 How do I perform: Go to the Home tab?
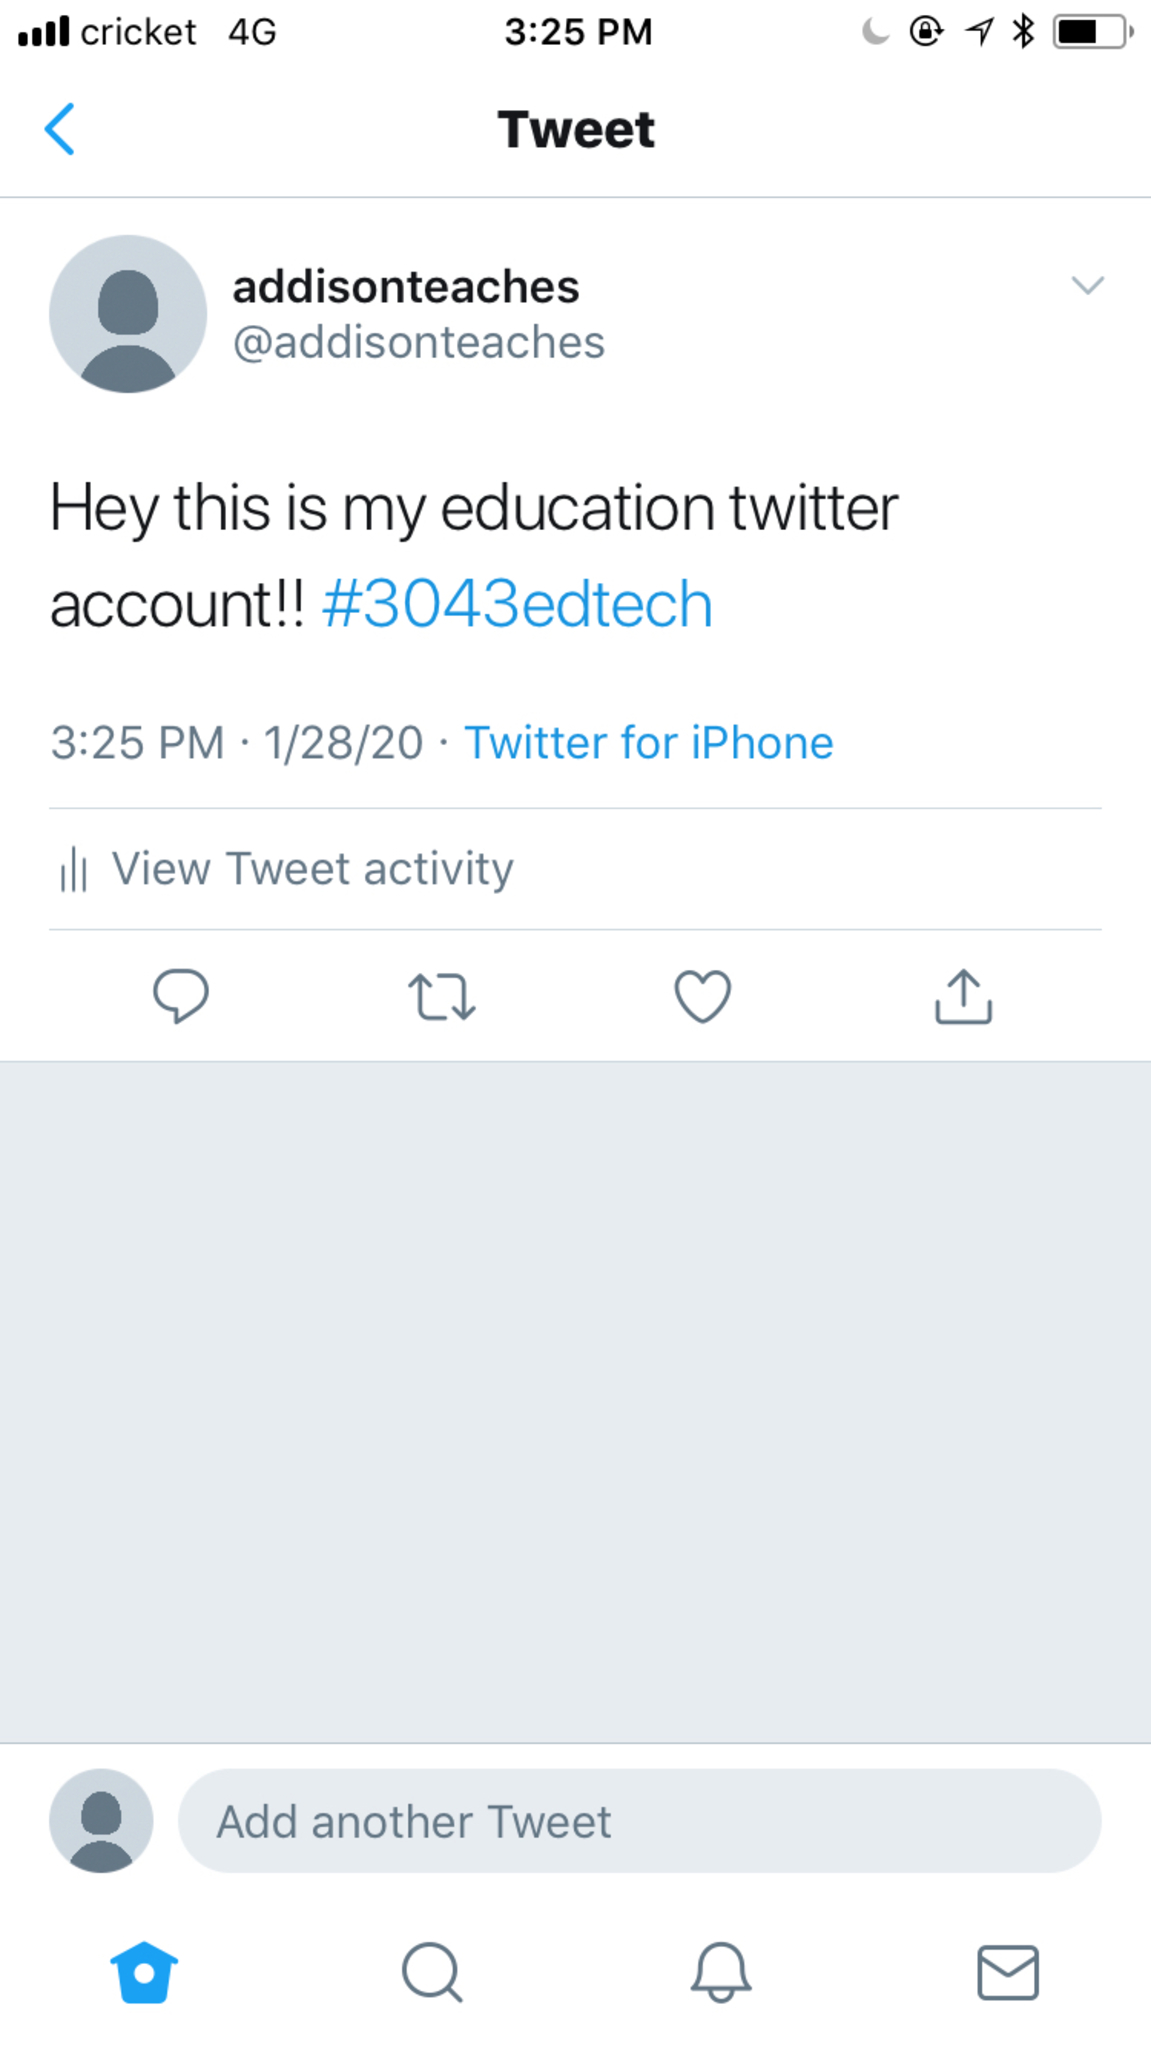(x=144, y=1973)
